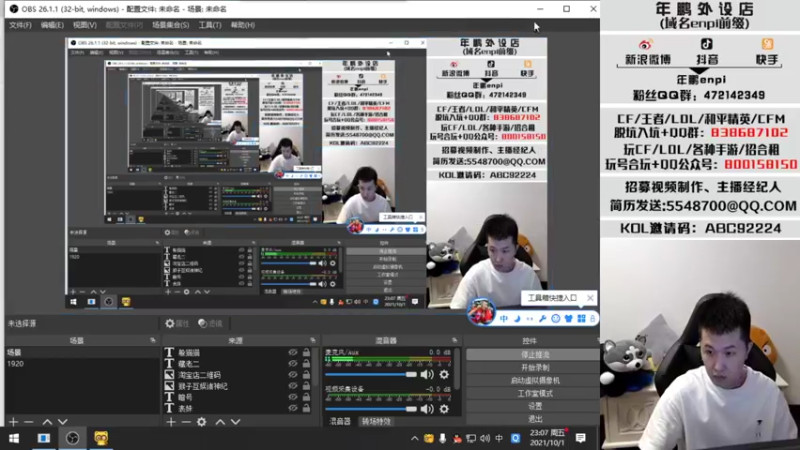Add a new source with plus icon
The height and width of the screenshot is (450, 800).
tap(170, 422)
